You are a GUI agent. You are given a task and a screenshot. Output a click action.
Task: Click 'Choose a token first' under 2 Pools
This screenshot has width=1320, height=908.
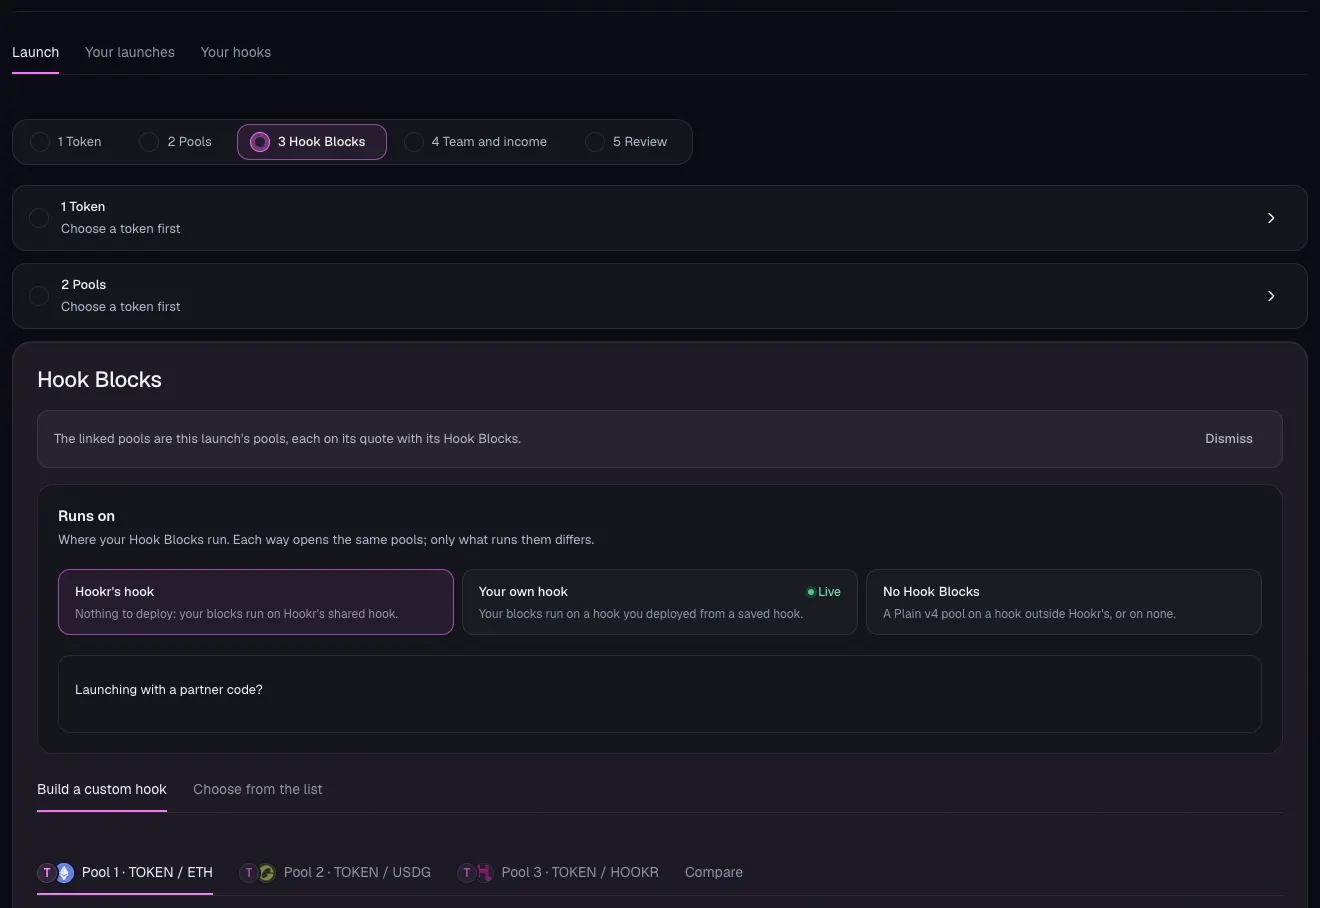pos(121,307)
